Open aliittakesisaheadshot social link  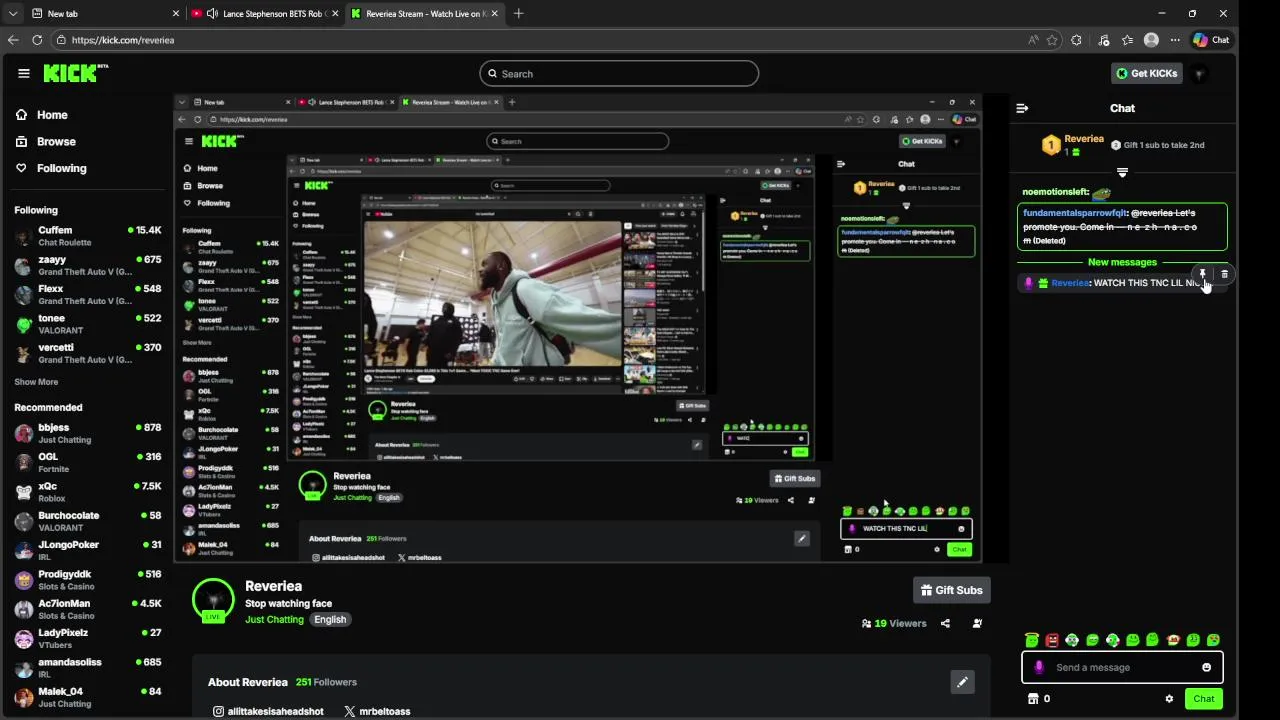click(268, 711)
